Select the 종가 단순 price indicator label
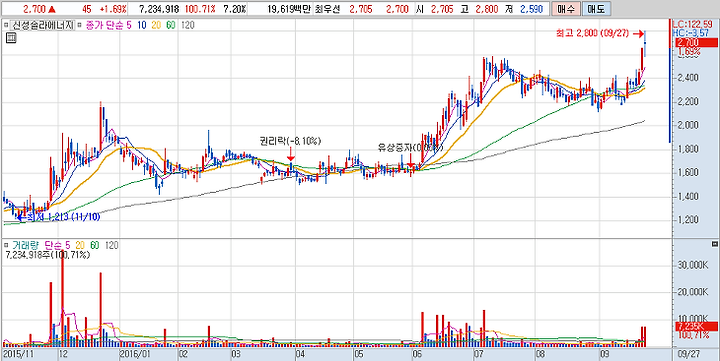720x361 pixels. point(105,26)
